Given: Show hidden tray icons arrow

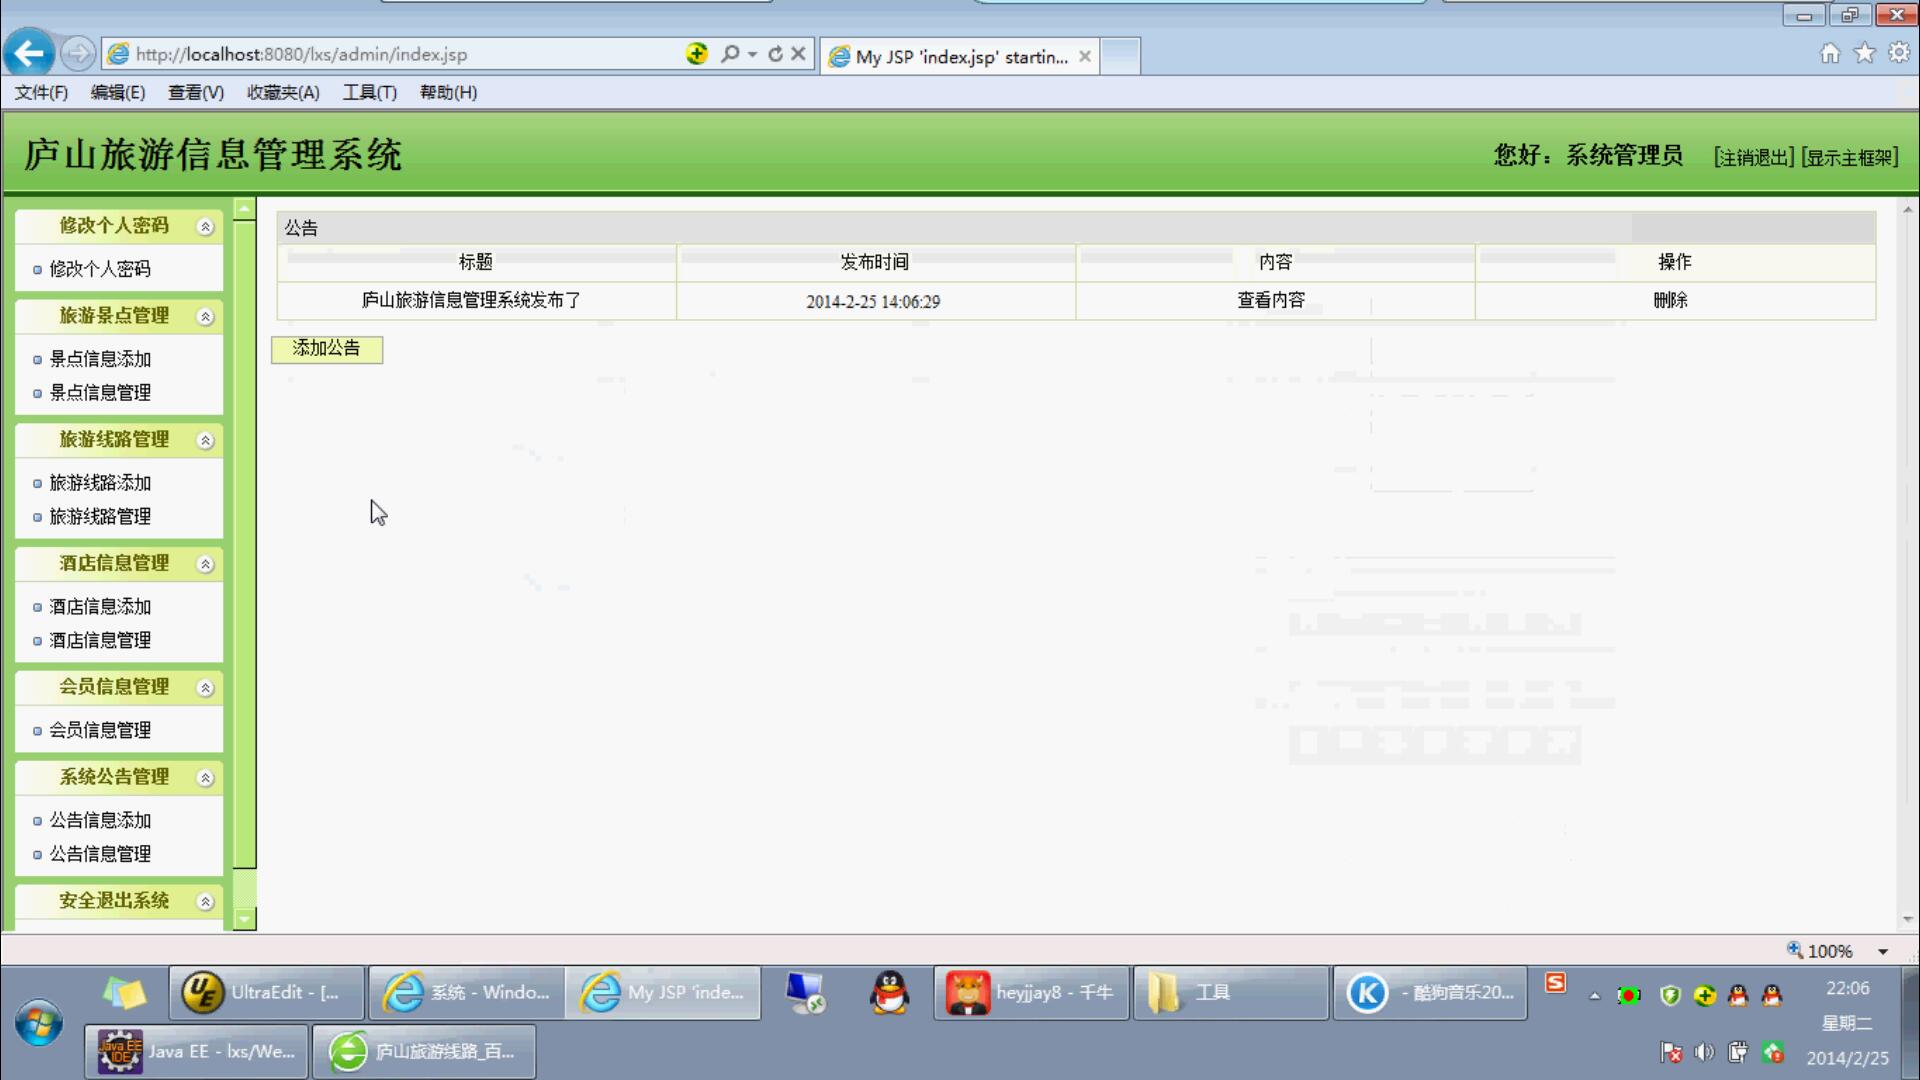Looking at the screenshot, I should [x=1595, y=996].
